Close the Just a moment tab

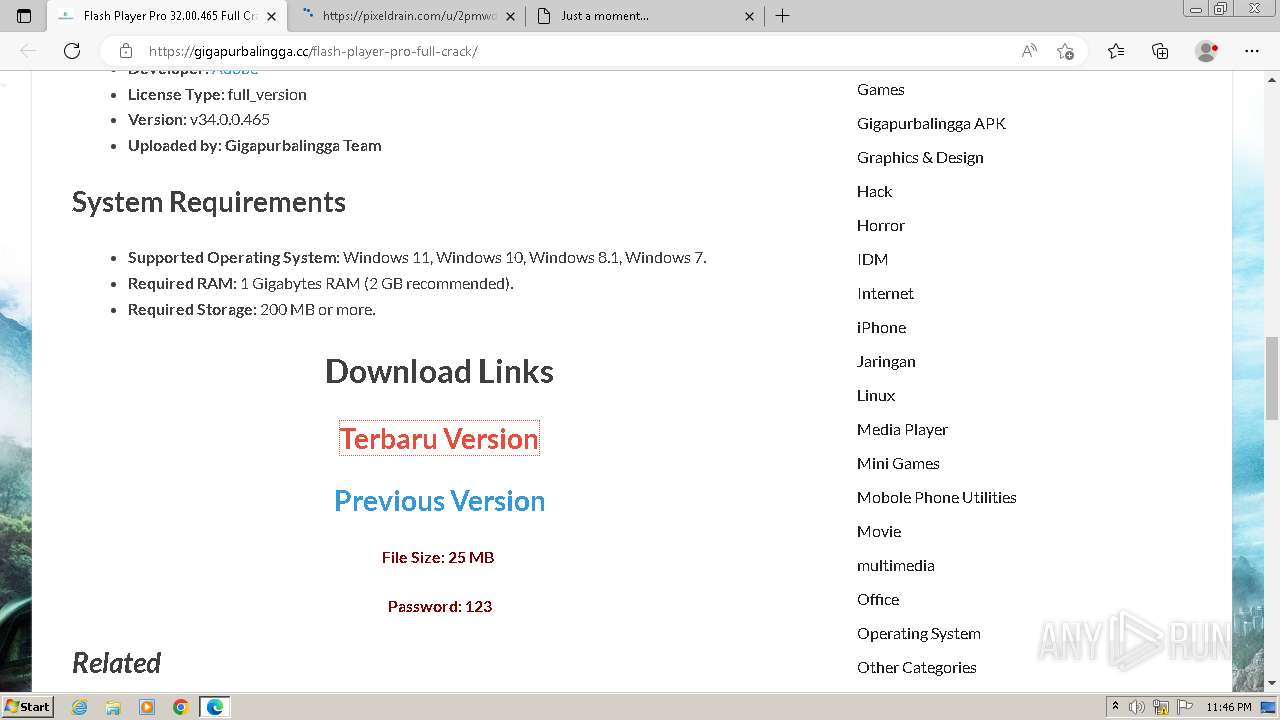[x=750, y=16]
